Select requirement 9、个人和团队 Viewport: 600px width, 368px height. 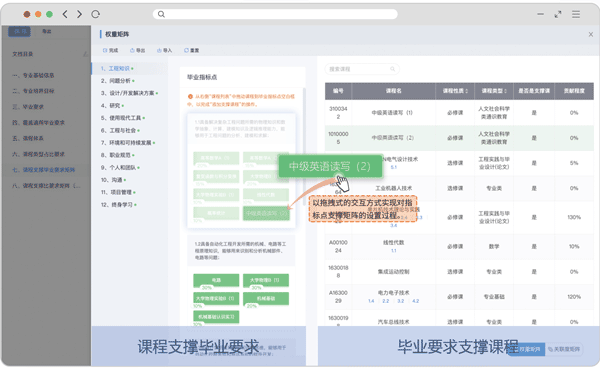point(120,168)
